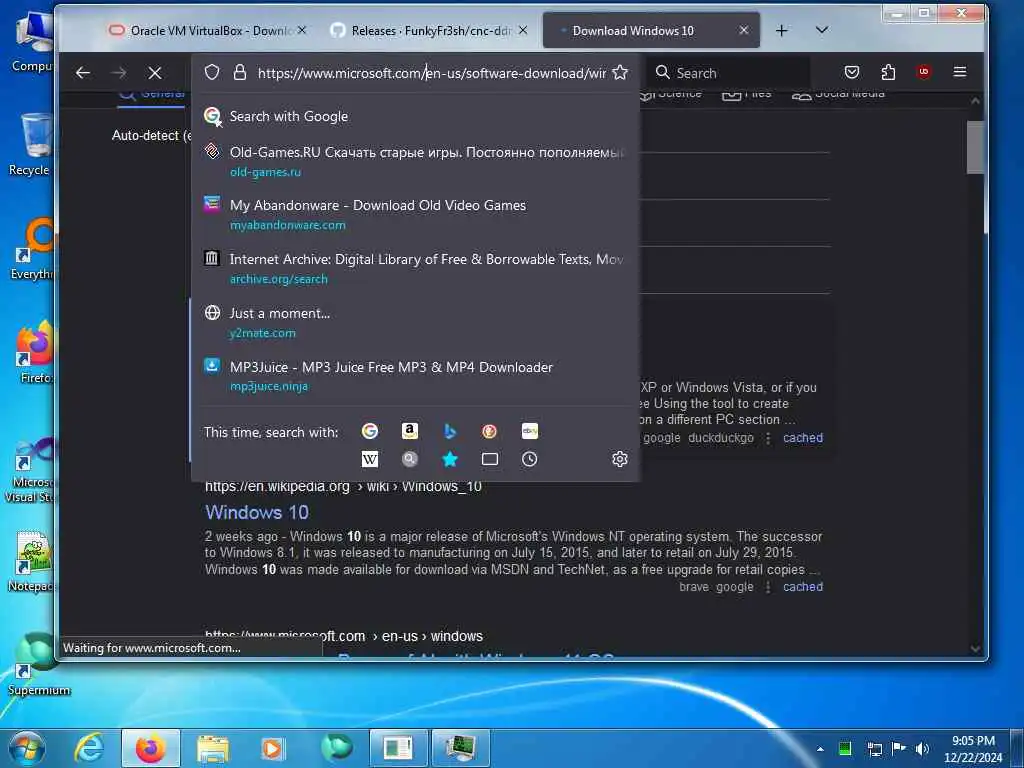Open three-dot options for Wikipedia result
The width and height of the screenshot is (1024, 768).
(x=768, y=586)
